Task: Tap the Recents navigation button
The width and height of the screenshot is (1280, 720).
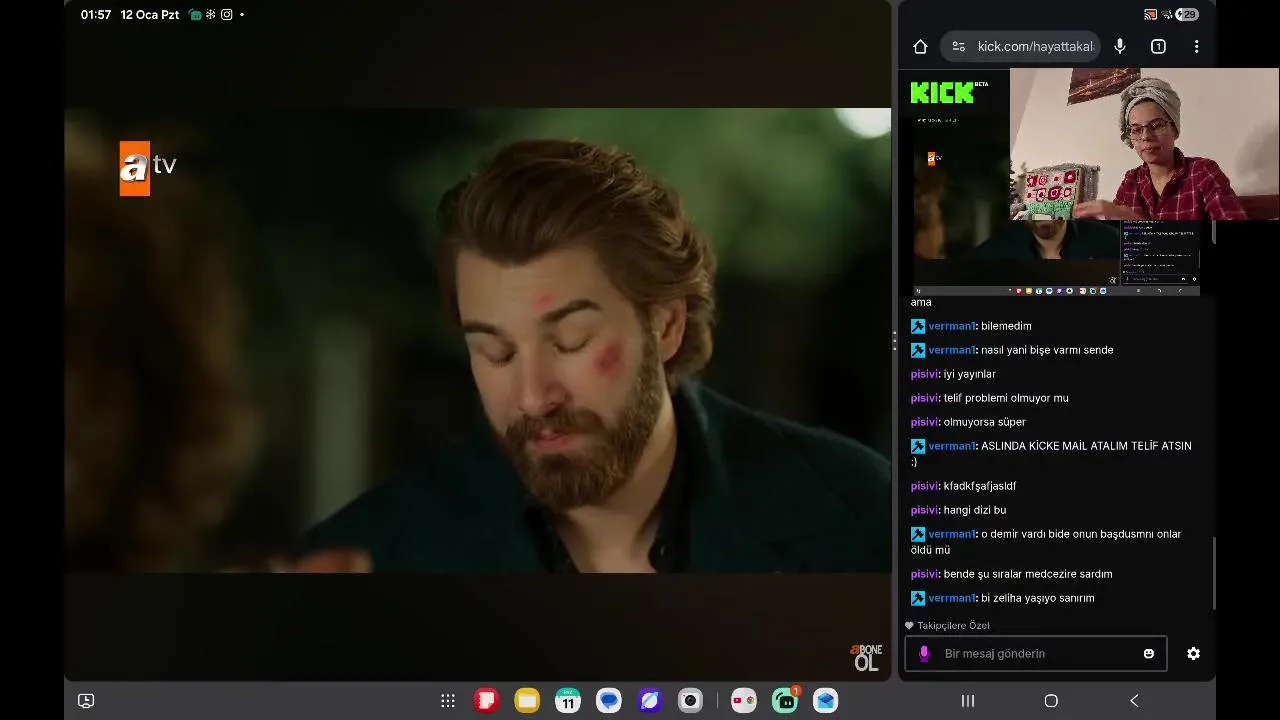Action: pyautogui.click(x=968, y=701)
